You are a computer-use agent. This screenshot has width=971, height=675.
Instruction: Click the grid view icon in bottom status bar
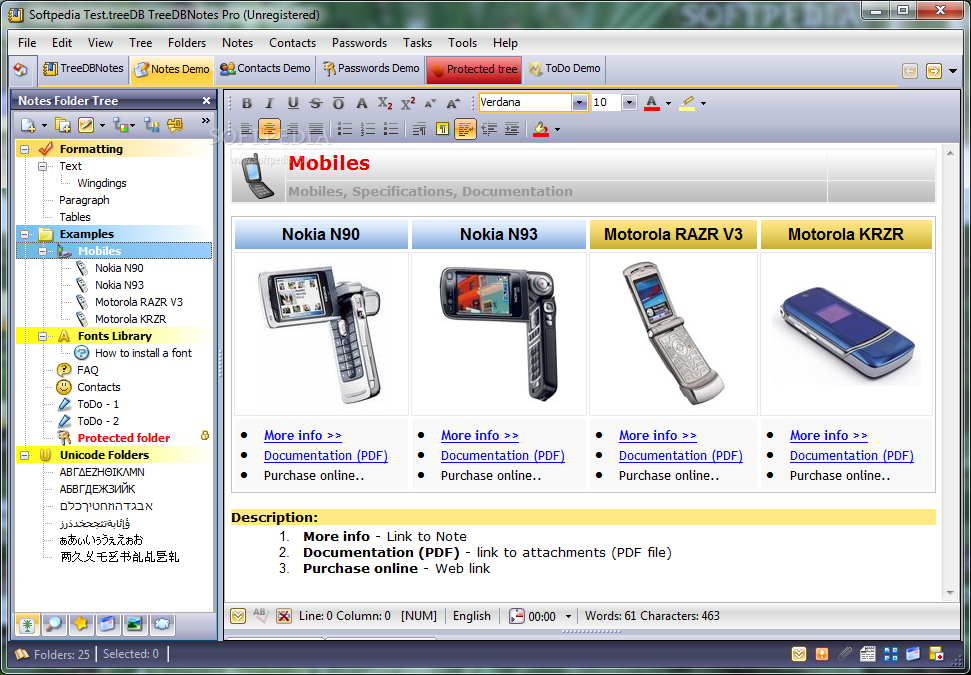890,654
